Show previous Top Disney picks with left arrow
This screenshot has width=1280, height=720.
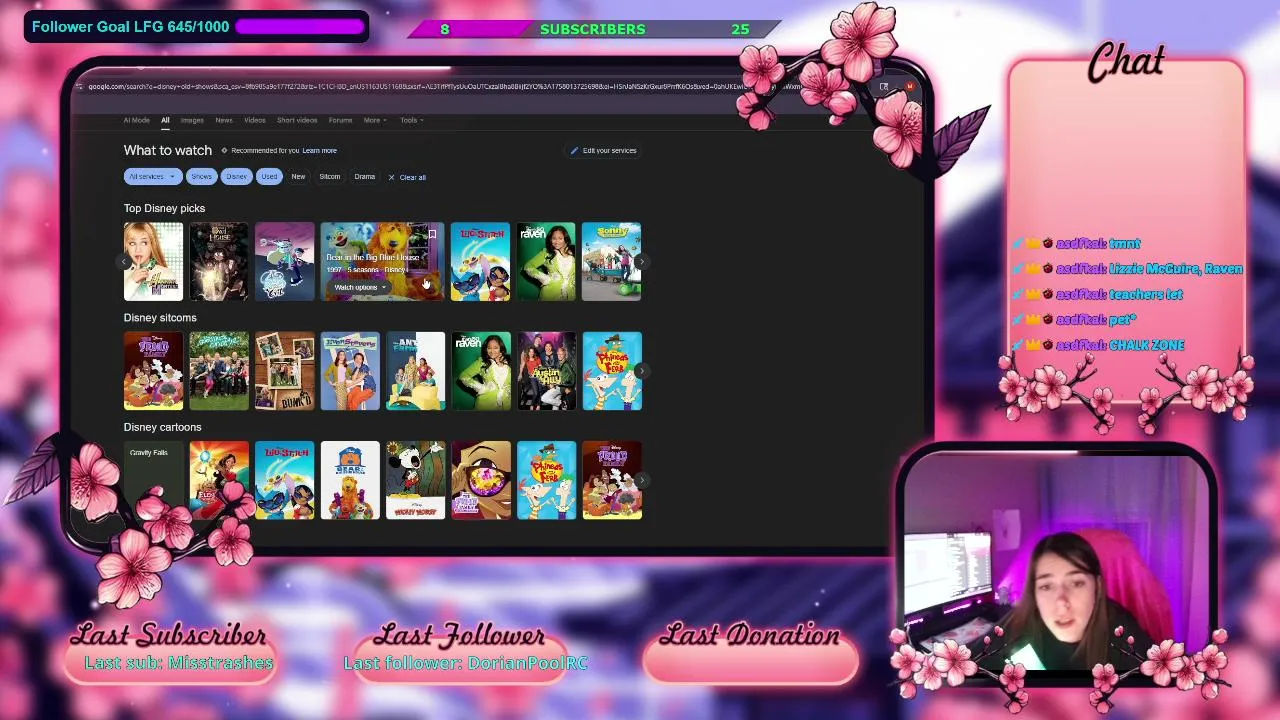click(125, 262)
